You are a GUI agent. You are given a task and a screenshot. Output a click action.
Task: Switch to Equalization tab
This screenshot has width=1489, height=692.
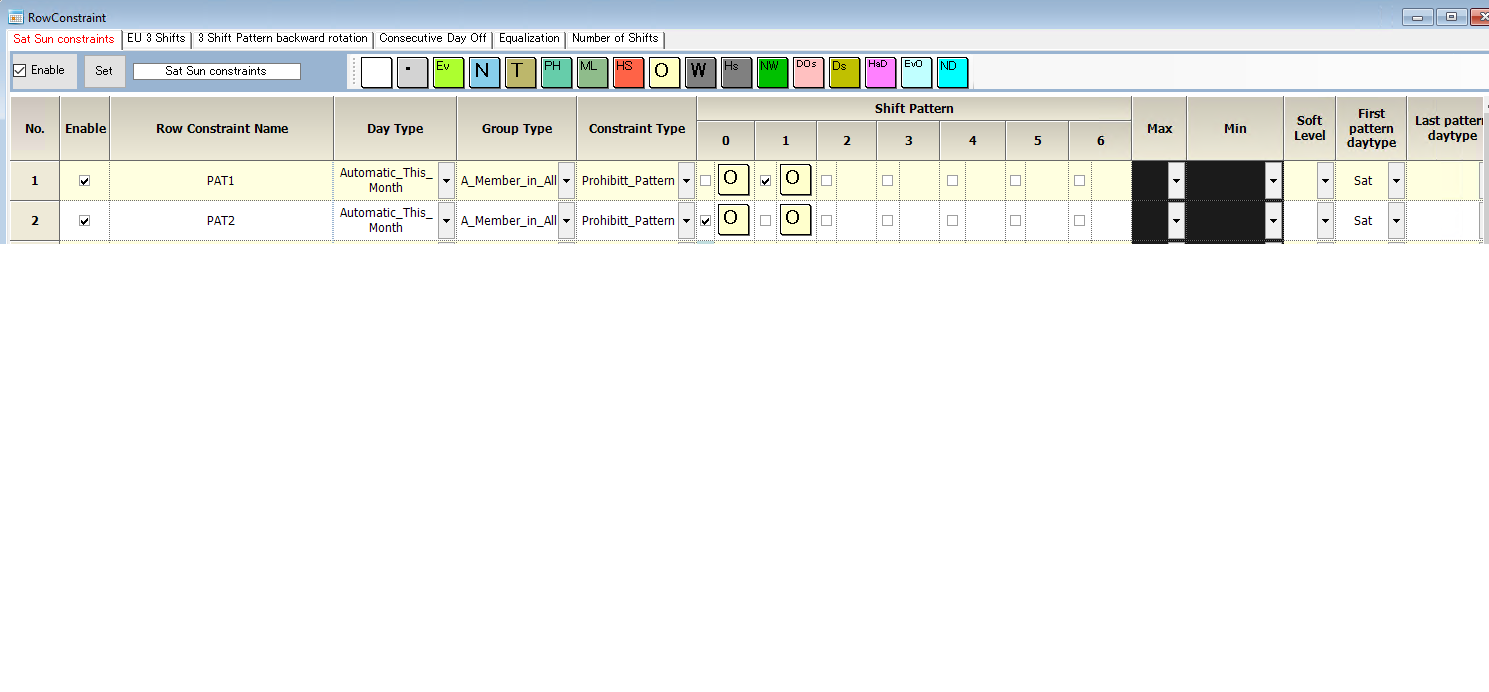pyautogui.click(x=529, y=38)
